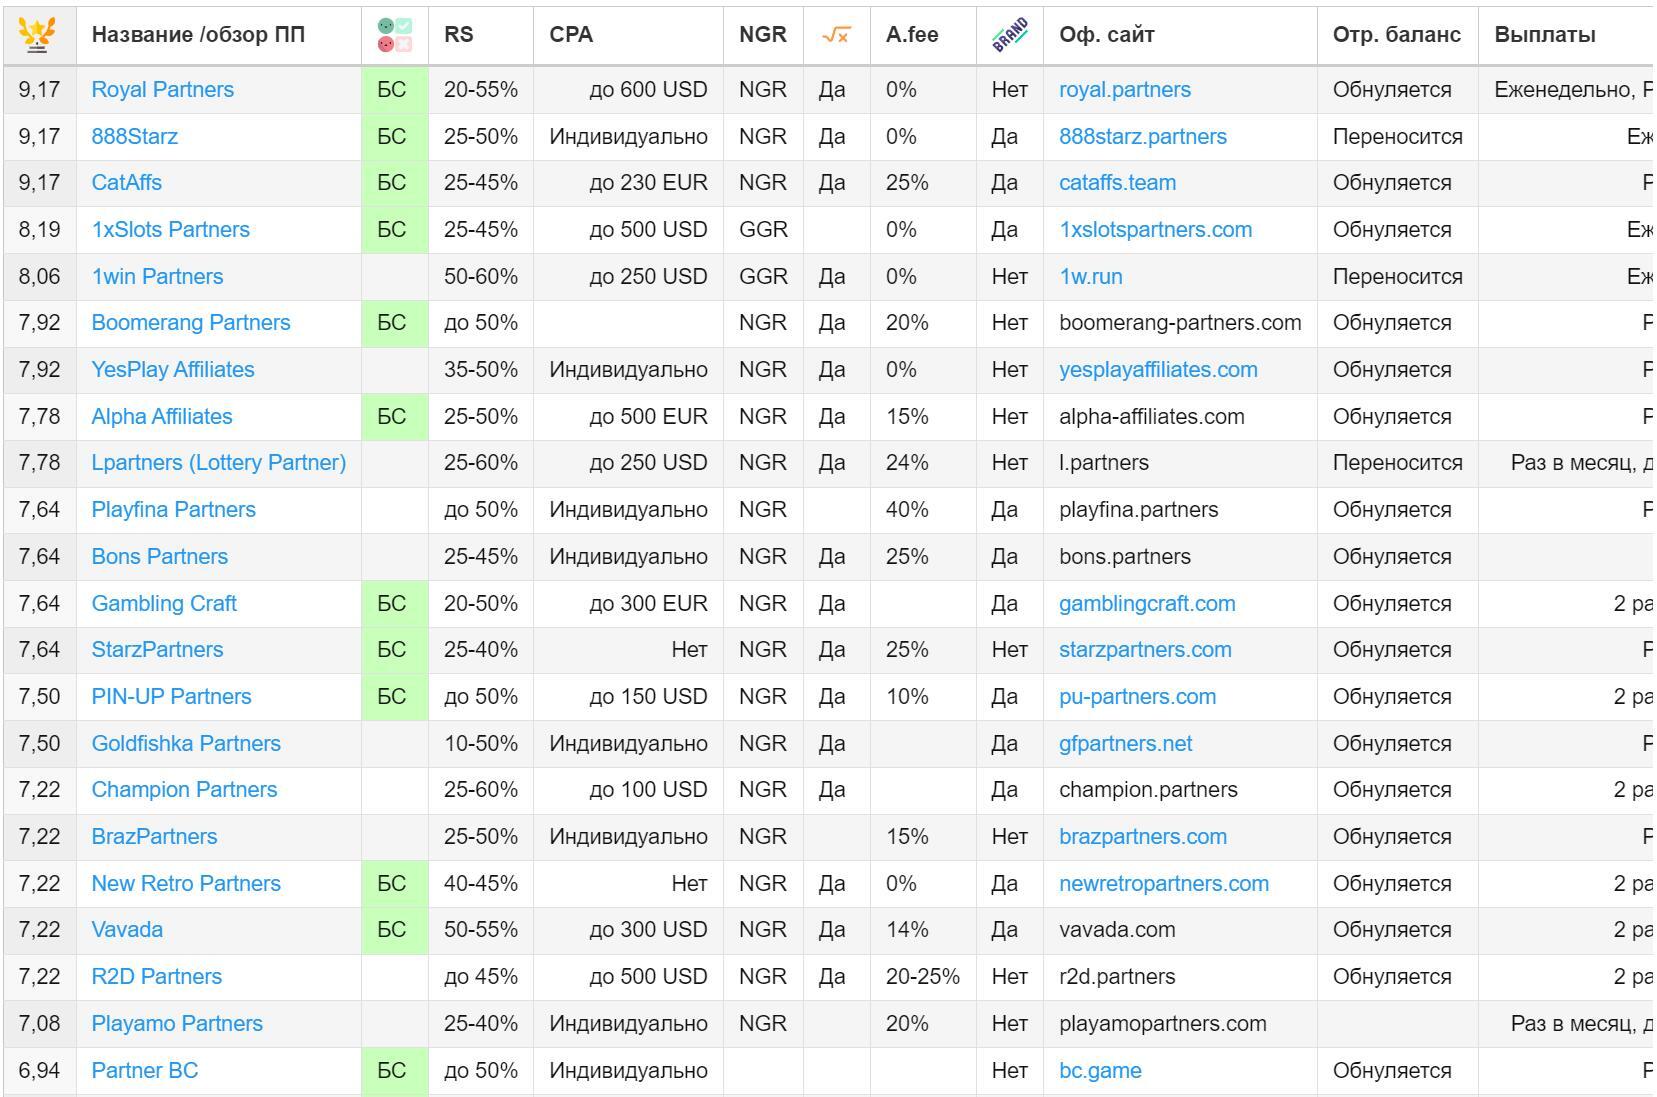The image size is (1657, 1097).
Task: Open the YesPlay Affiliates review
Action: pyautogui.click(x=172, y=369)
